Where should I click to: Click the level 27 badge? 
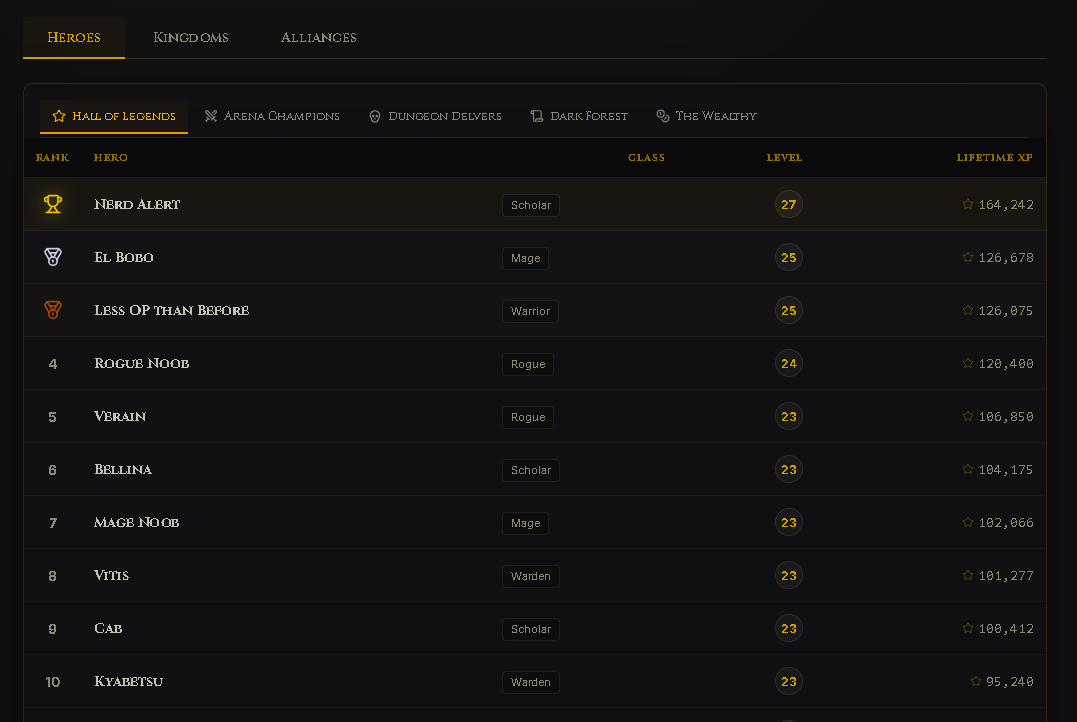[x=789, y=204]
